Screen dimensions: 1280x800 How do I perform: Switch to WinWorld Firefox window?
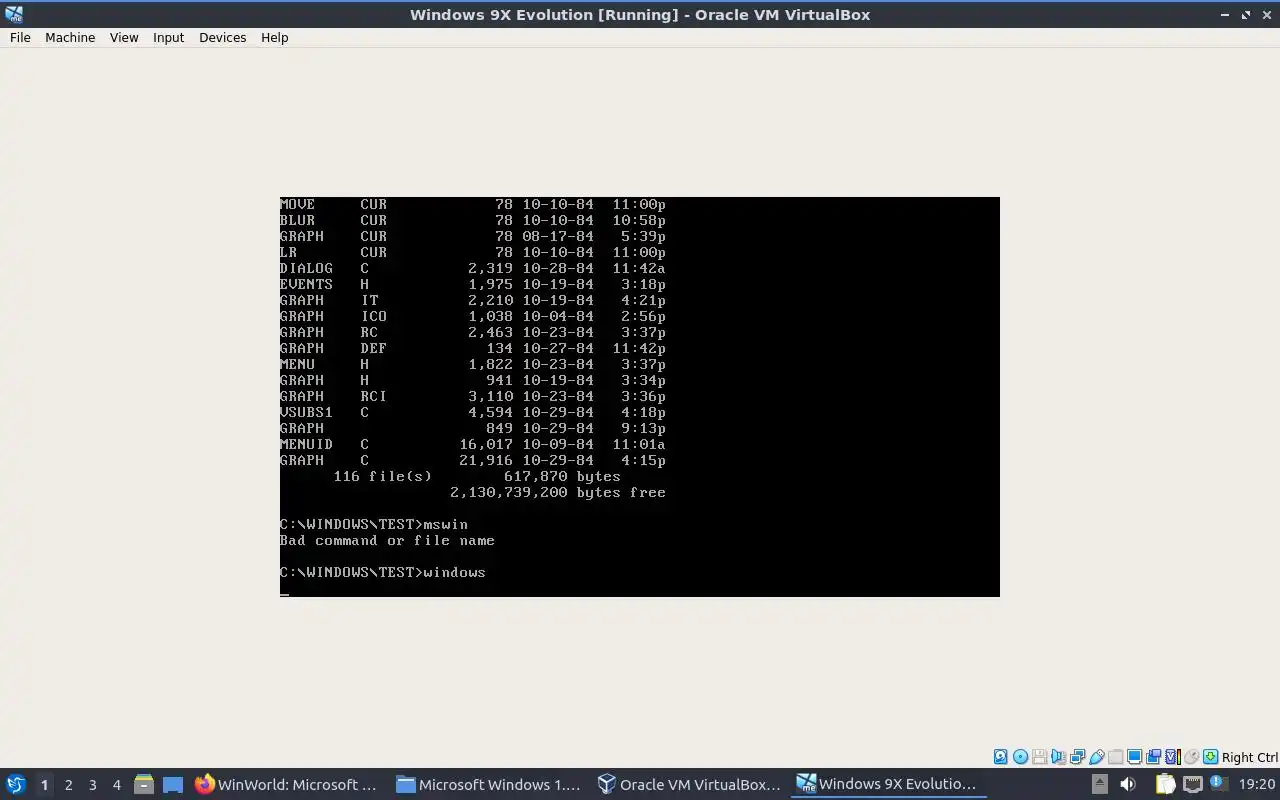pyautogui.click(x=286, y=784)
